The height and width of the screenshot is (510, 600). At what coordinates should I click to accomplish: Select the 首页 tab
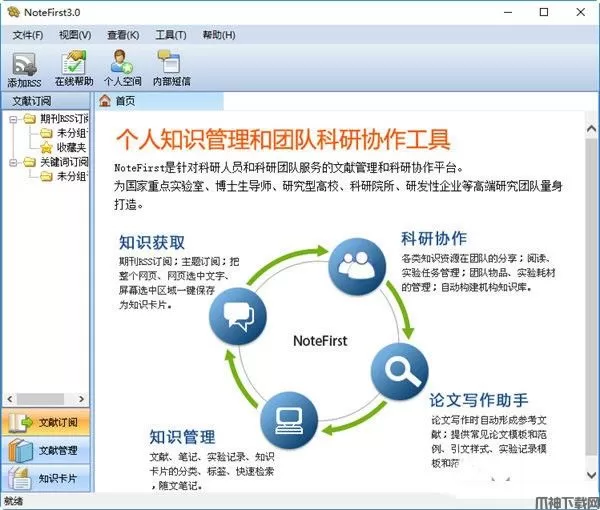tap(159, 101)
